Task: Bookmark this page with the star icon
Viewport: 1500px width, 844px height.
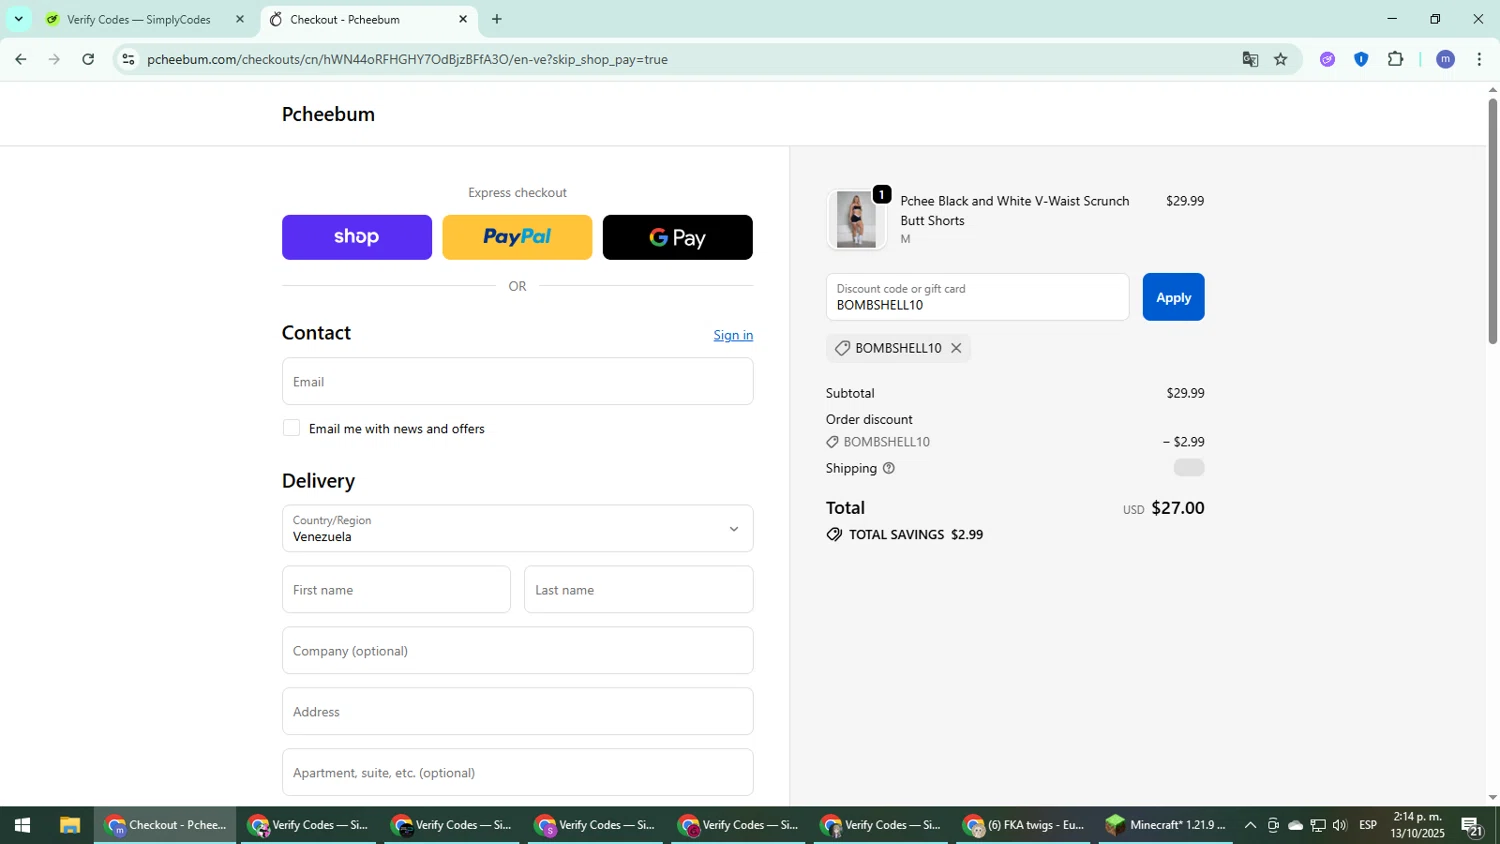Action: point(1281,59)
